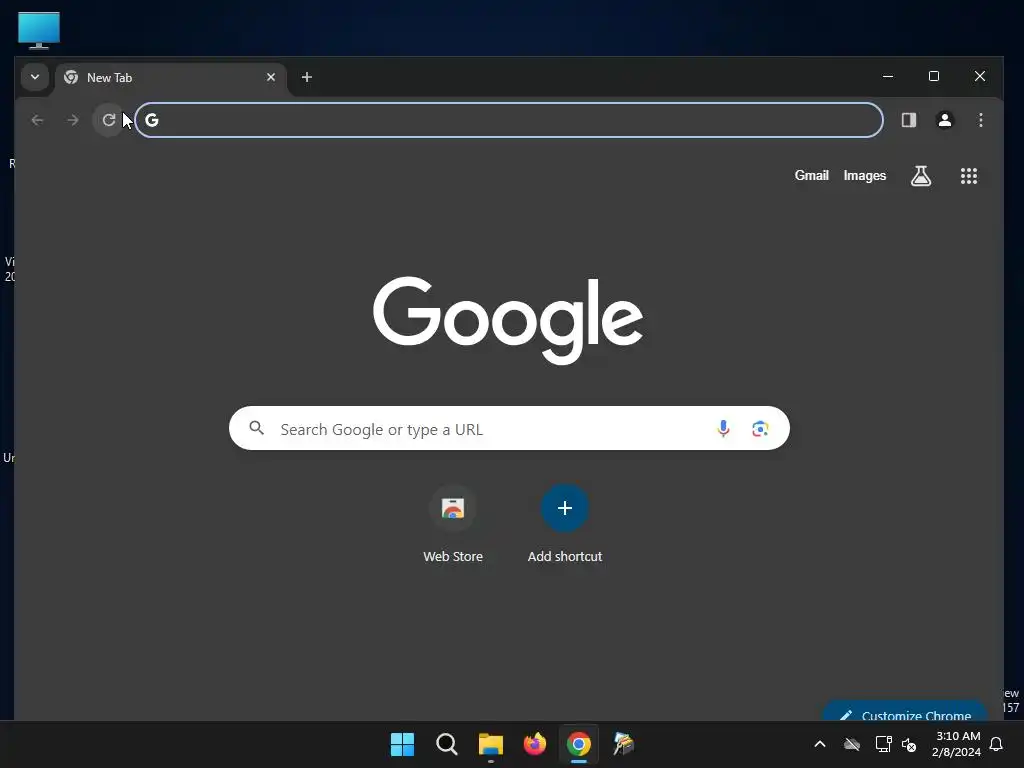Click the Search Google or type a URL box

tap(509, 428)
